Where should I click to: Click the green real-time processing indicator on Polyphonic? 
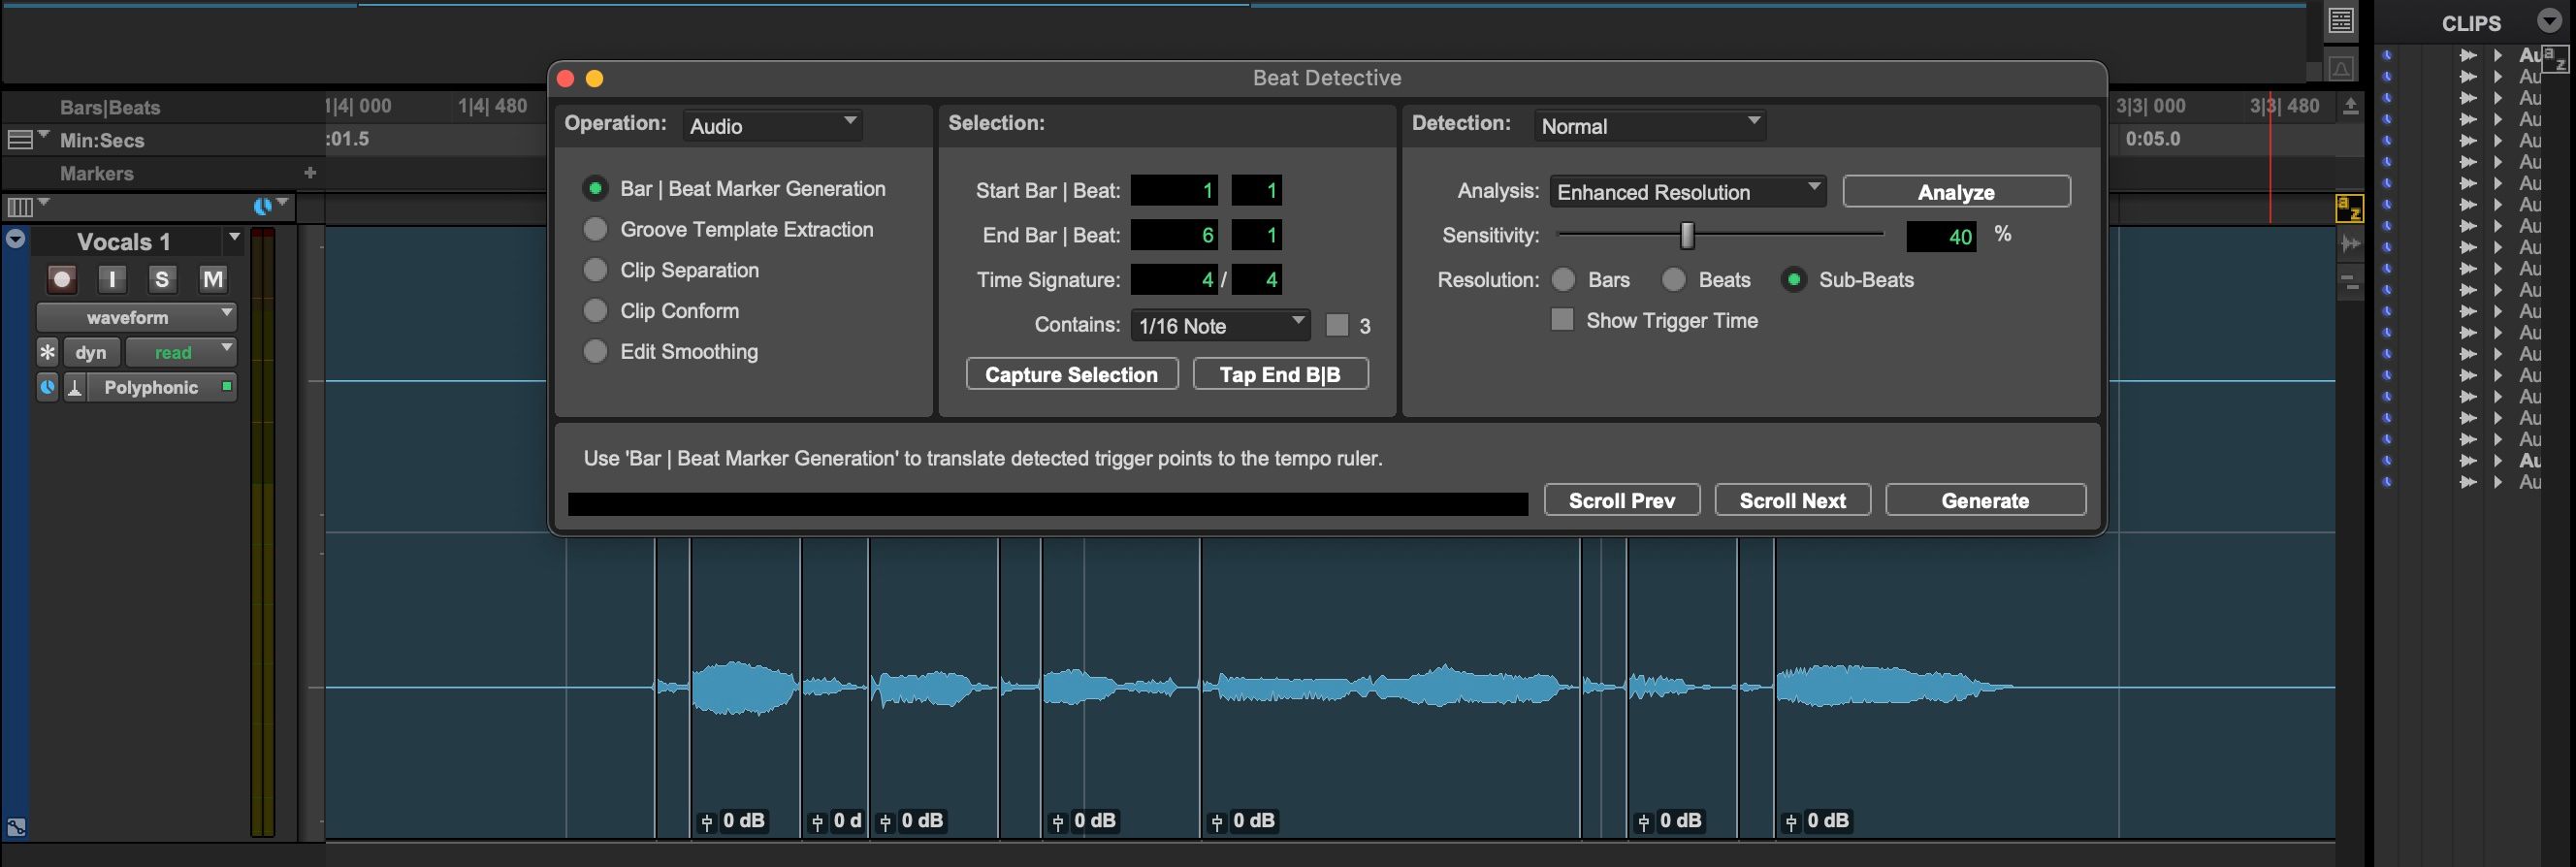pos(227,386)
